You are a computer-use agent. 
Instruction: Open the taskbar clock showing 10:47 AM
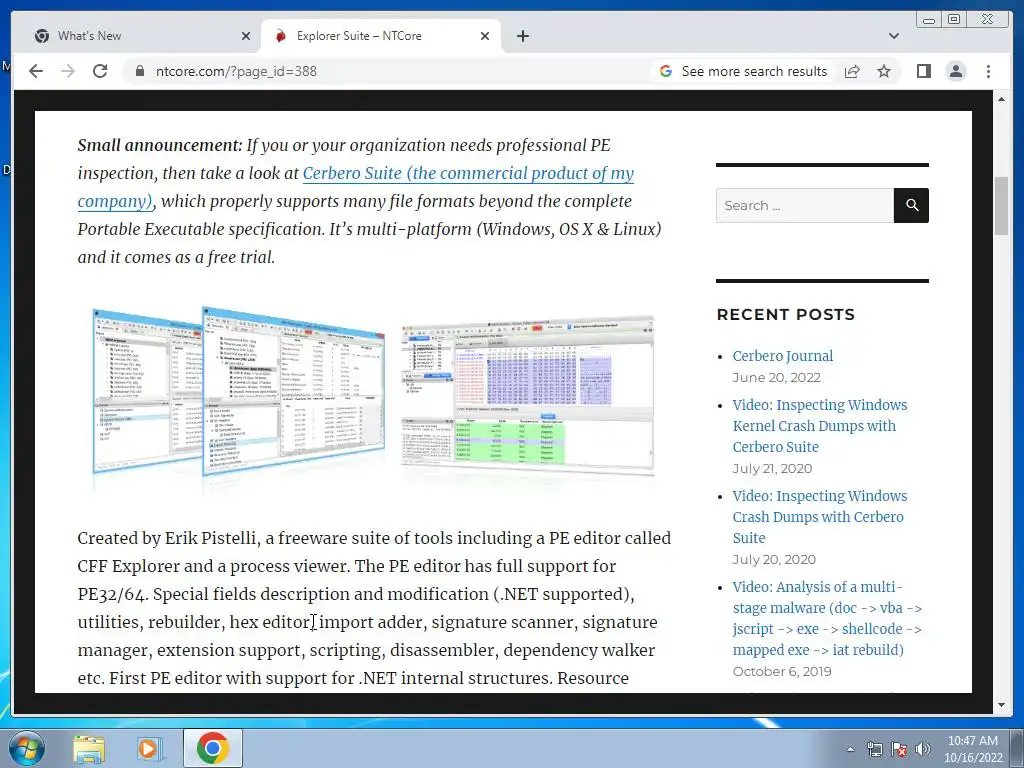point(973,749)
